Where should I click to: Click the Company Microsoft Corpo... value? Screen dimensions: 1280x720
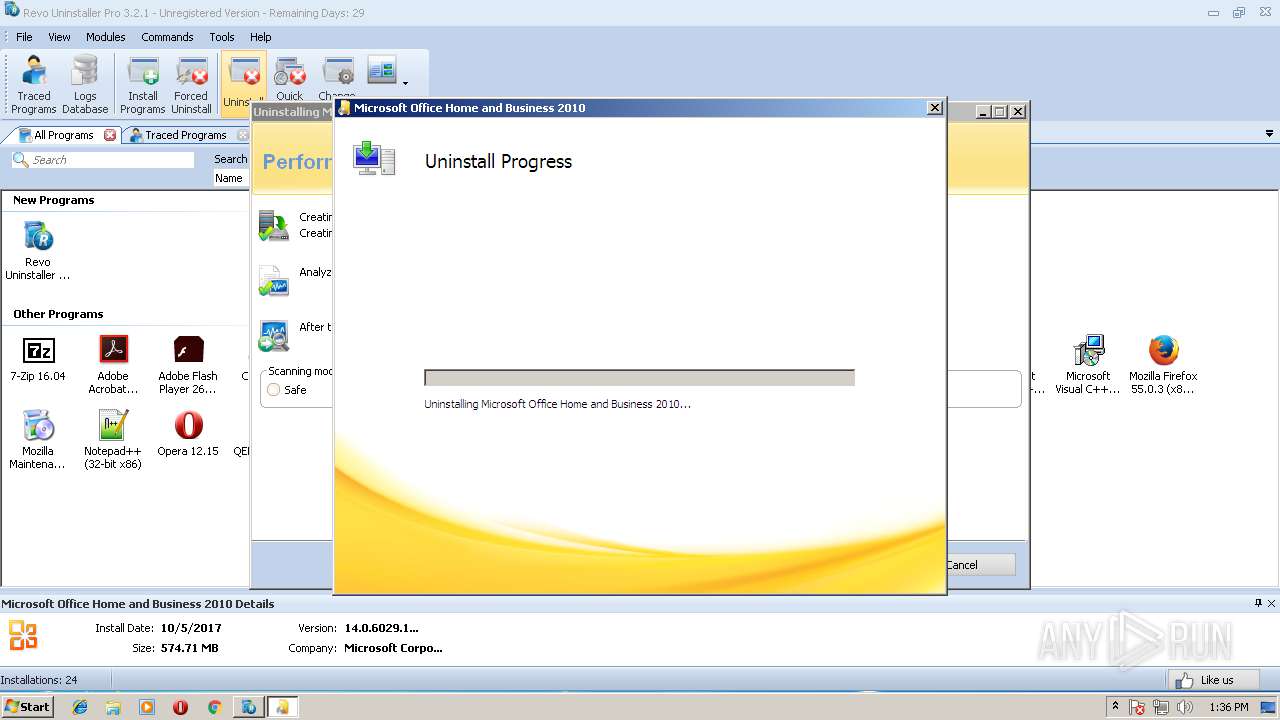(393, 648)
